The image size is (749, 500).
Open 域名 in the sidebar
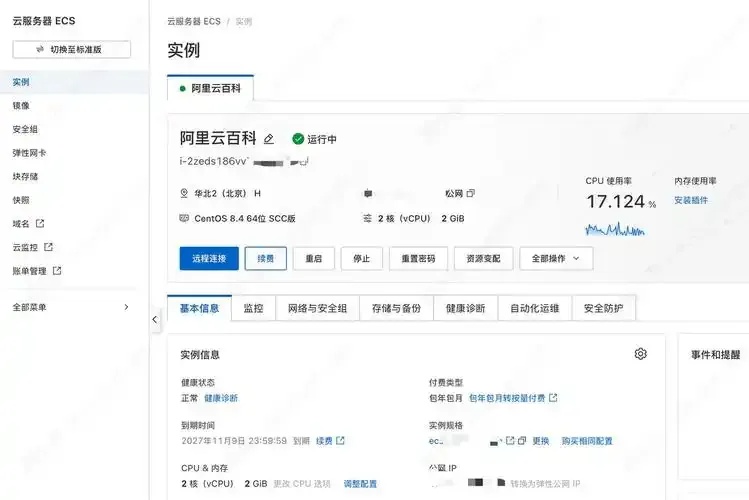[x=21, y=223]
